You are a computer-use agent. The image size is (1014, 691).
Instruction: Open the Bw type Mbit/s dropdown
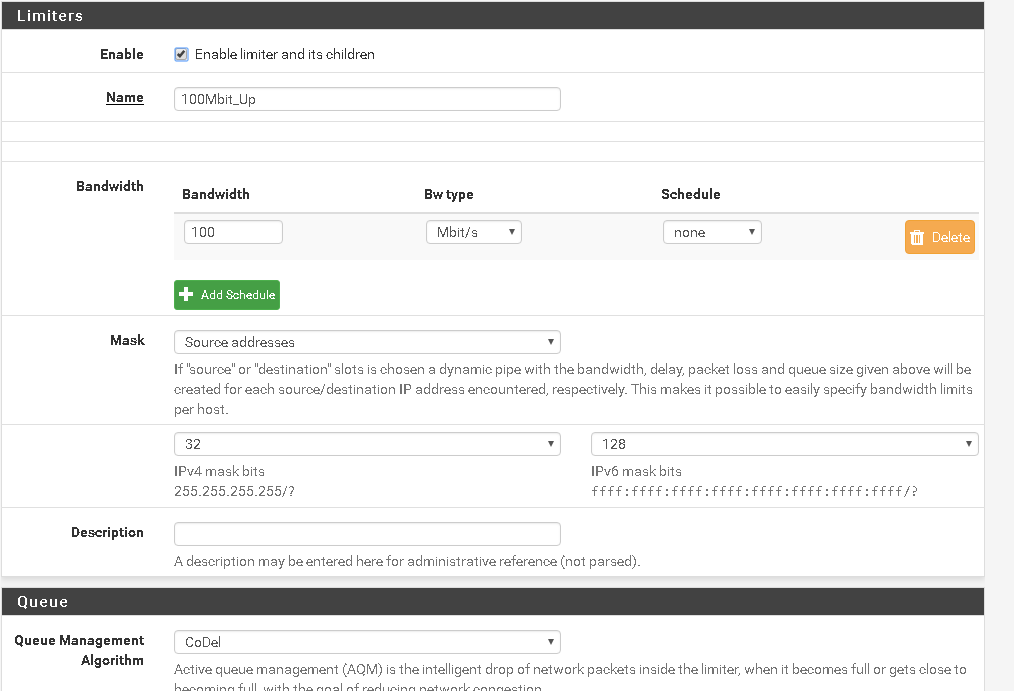click(x=474, y=232)
